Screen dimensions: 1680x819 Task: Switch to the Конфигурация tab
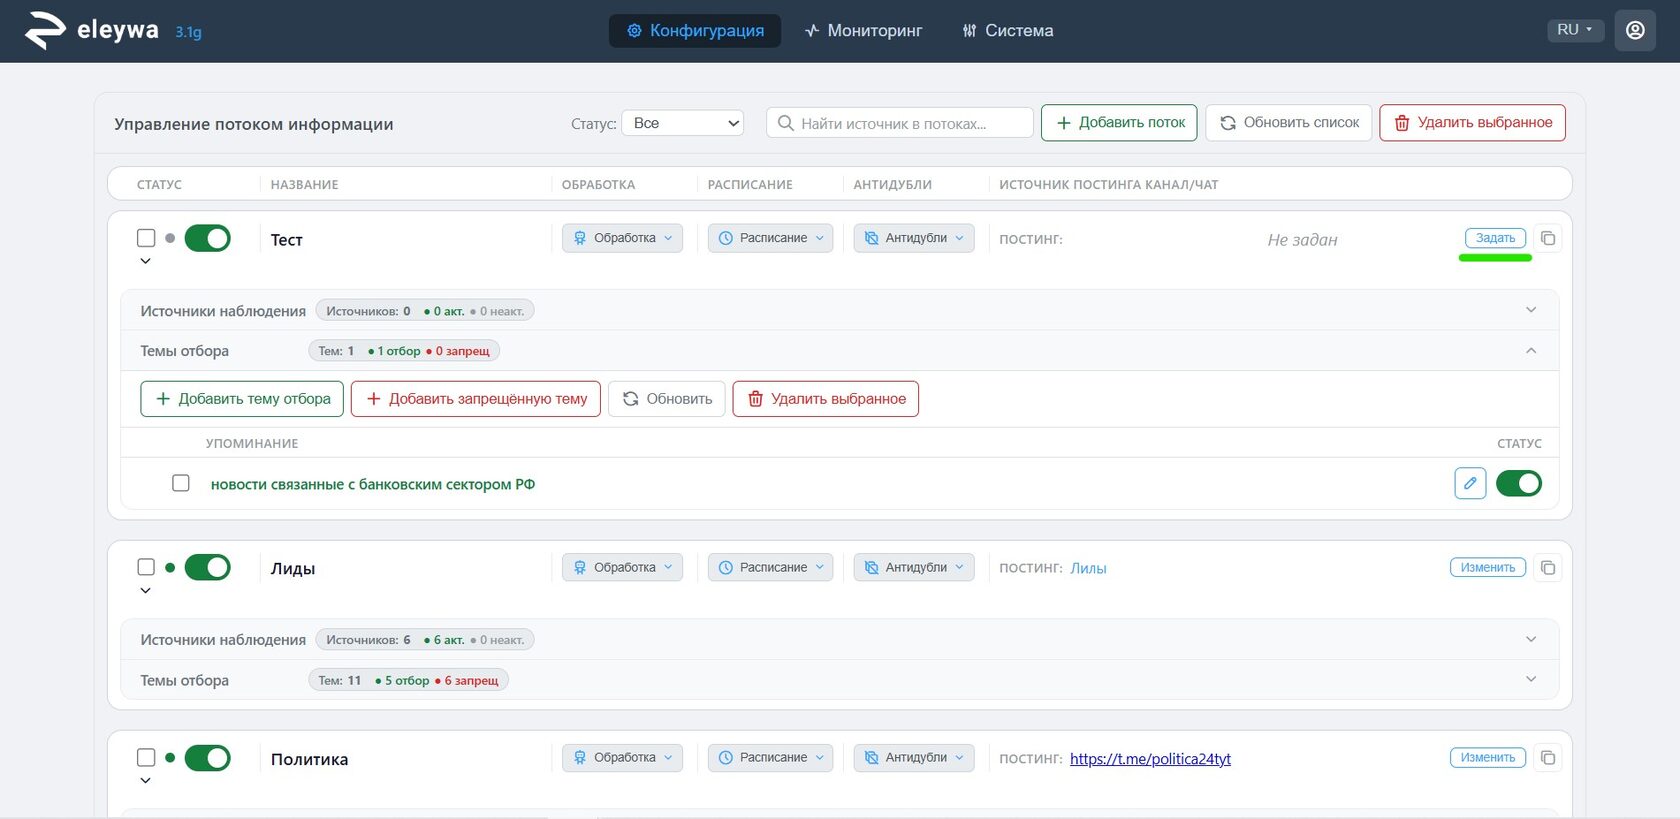click(695, 30)
